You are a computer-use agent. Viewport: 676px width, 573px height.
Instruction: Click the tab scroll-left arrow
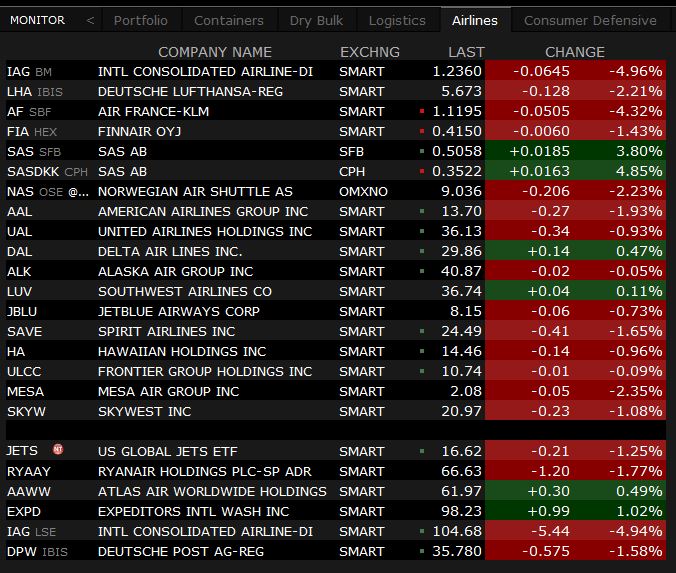90,20
